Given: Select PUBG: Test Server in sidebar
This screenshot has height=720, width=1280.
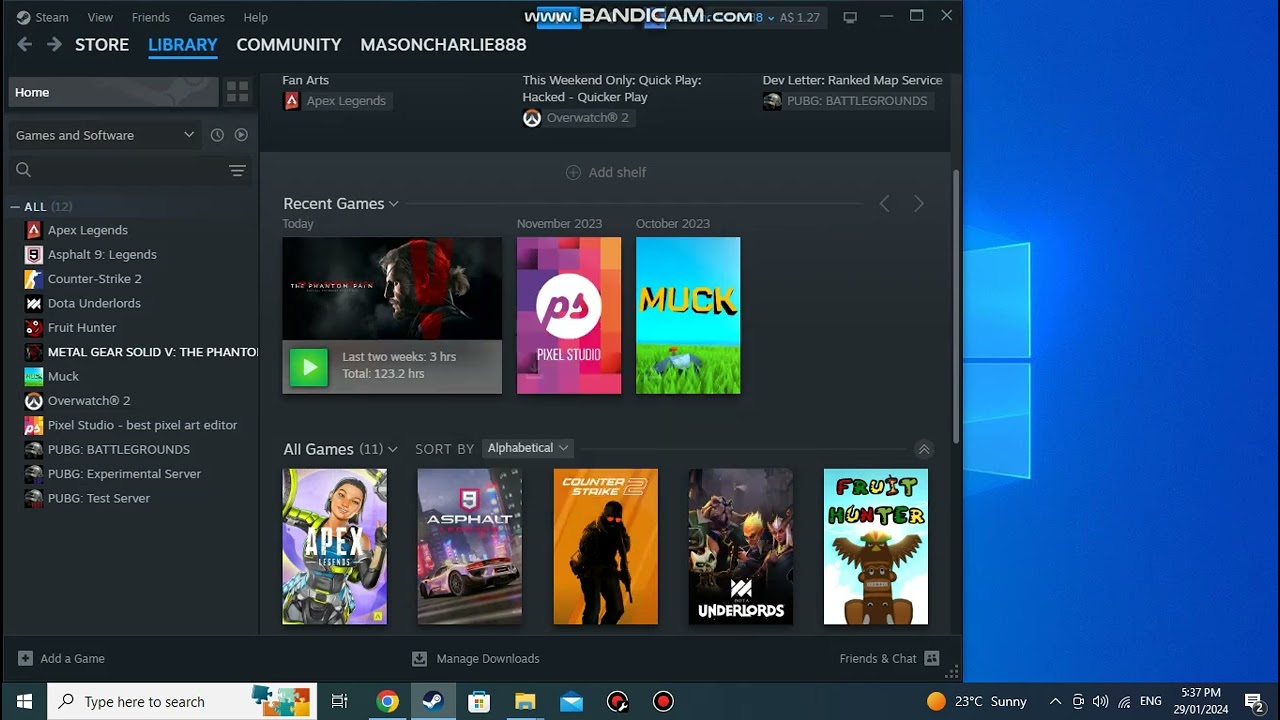Looking at the screenshot, I should point(99,498).
